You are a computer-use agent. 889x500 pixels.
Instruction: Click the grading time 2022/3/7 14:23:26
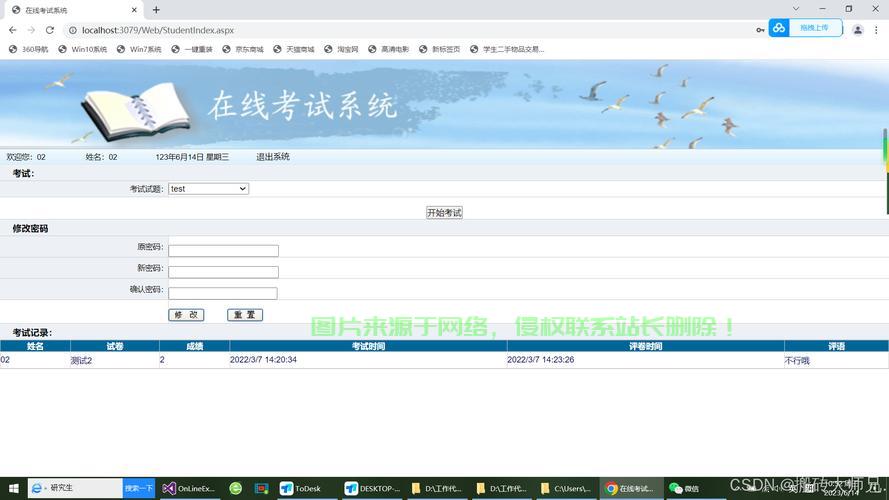tap(540, 359)
